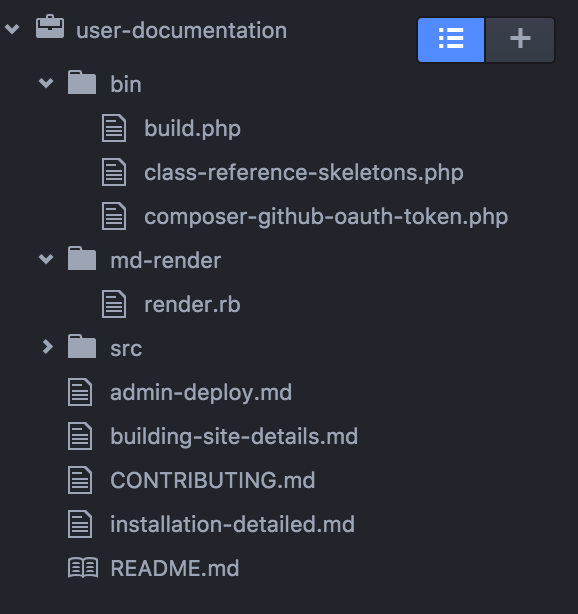Click the README.md book icon
Screen dimensions: 578x614
(x=83, y=567)
